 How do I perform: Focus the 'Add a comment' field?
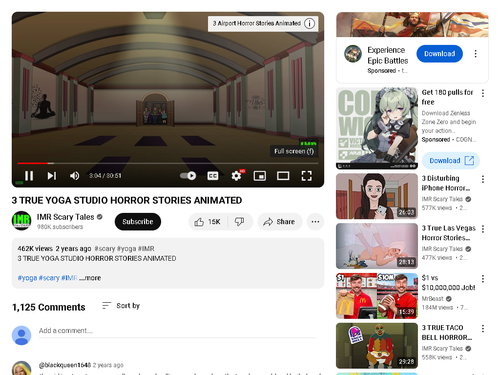click(x=177, y=331)
